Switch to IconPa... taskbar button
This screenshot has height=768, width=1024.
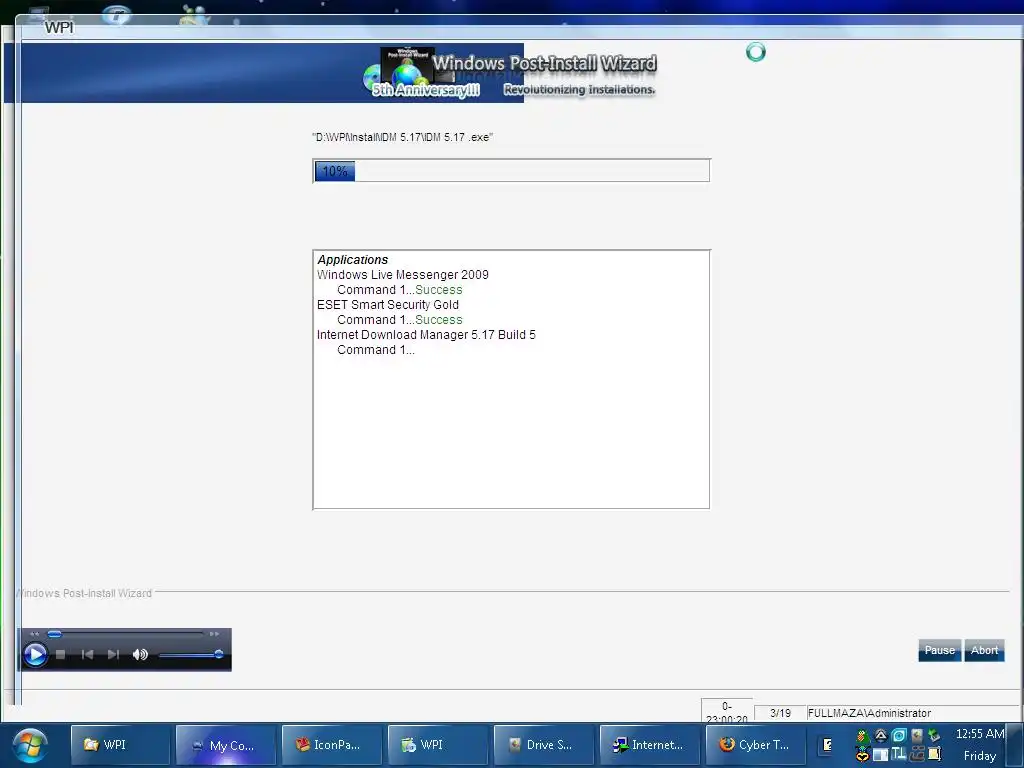pos(332,744)
